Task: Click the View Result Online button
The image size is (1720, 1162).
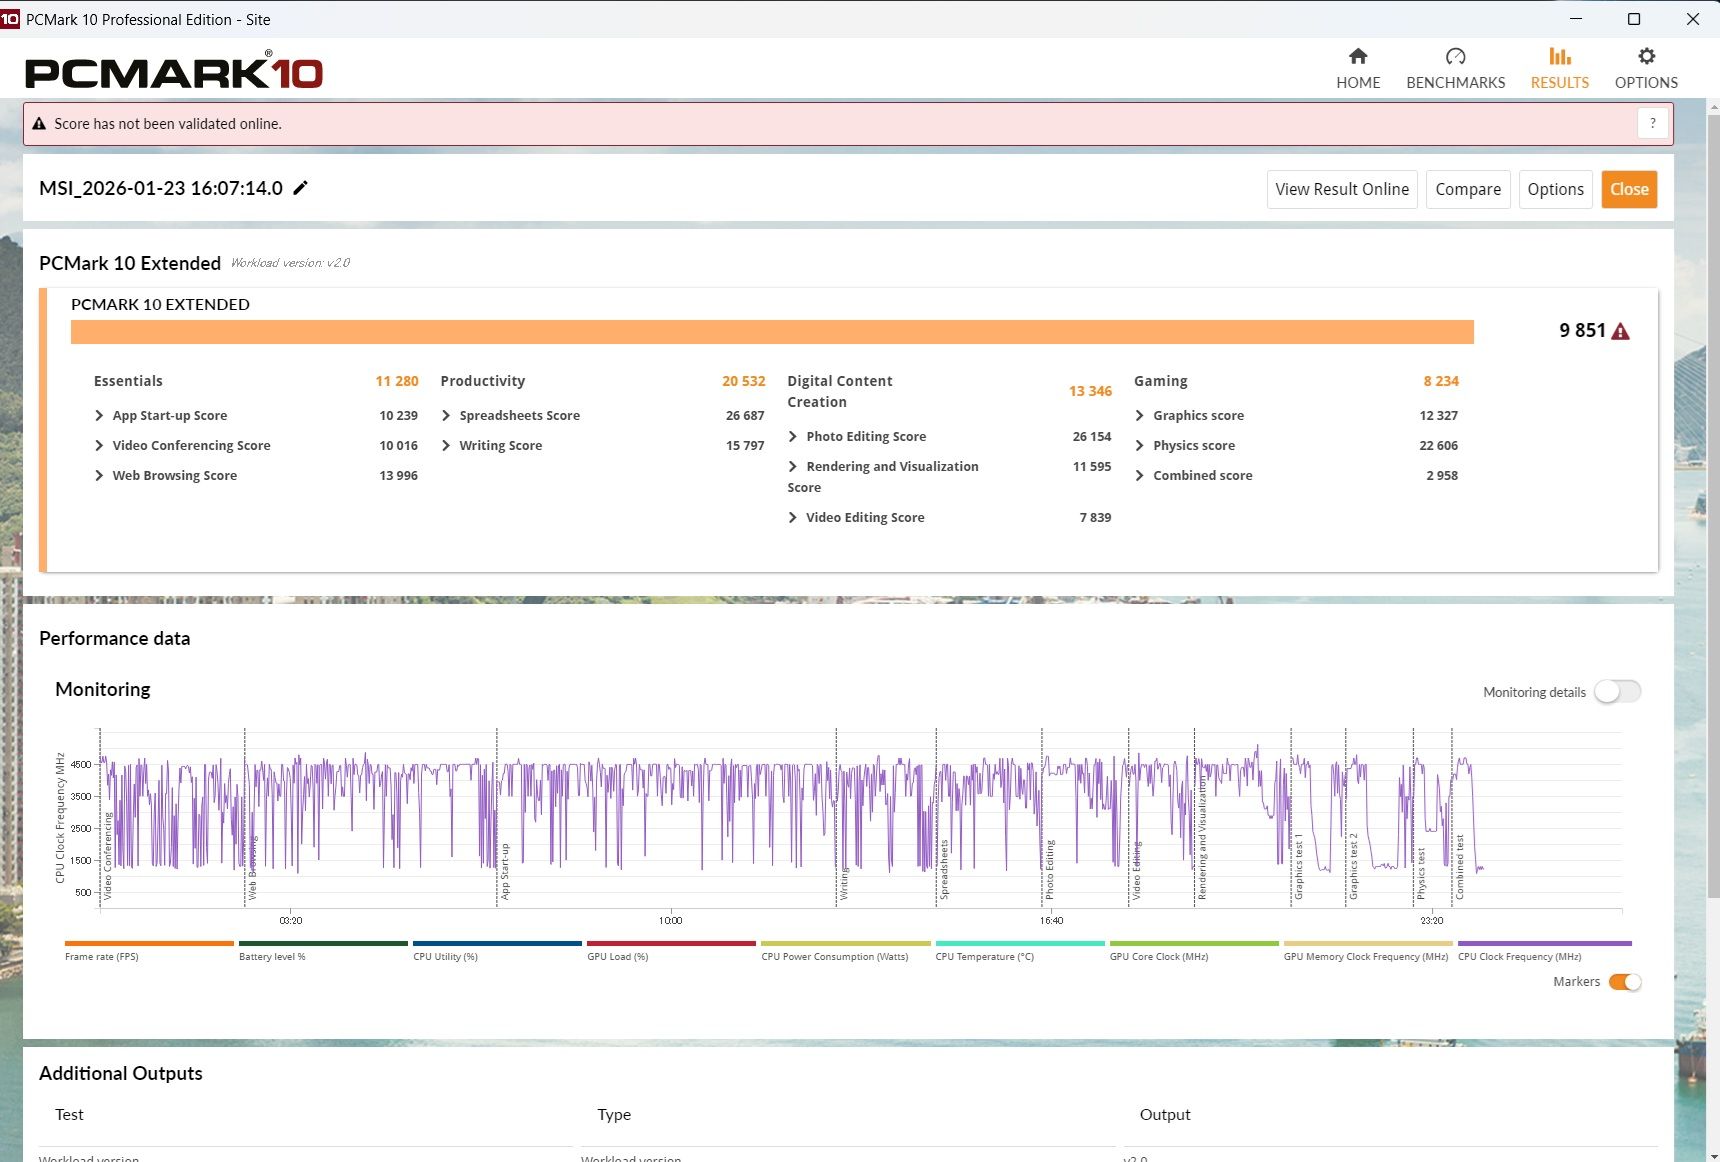Action: point(1341,189)
